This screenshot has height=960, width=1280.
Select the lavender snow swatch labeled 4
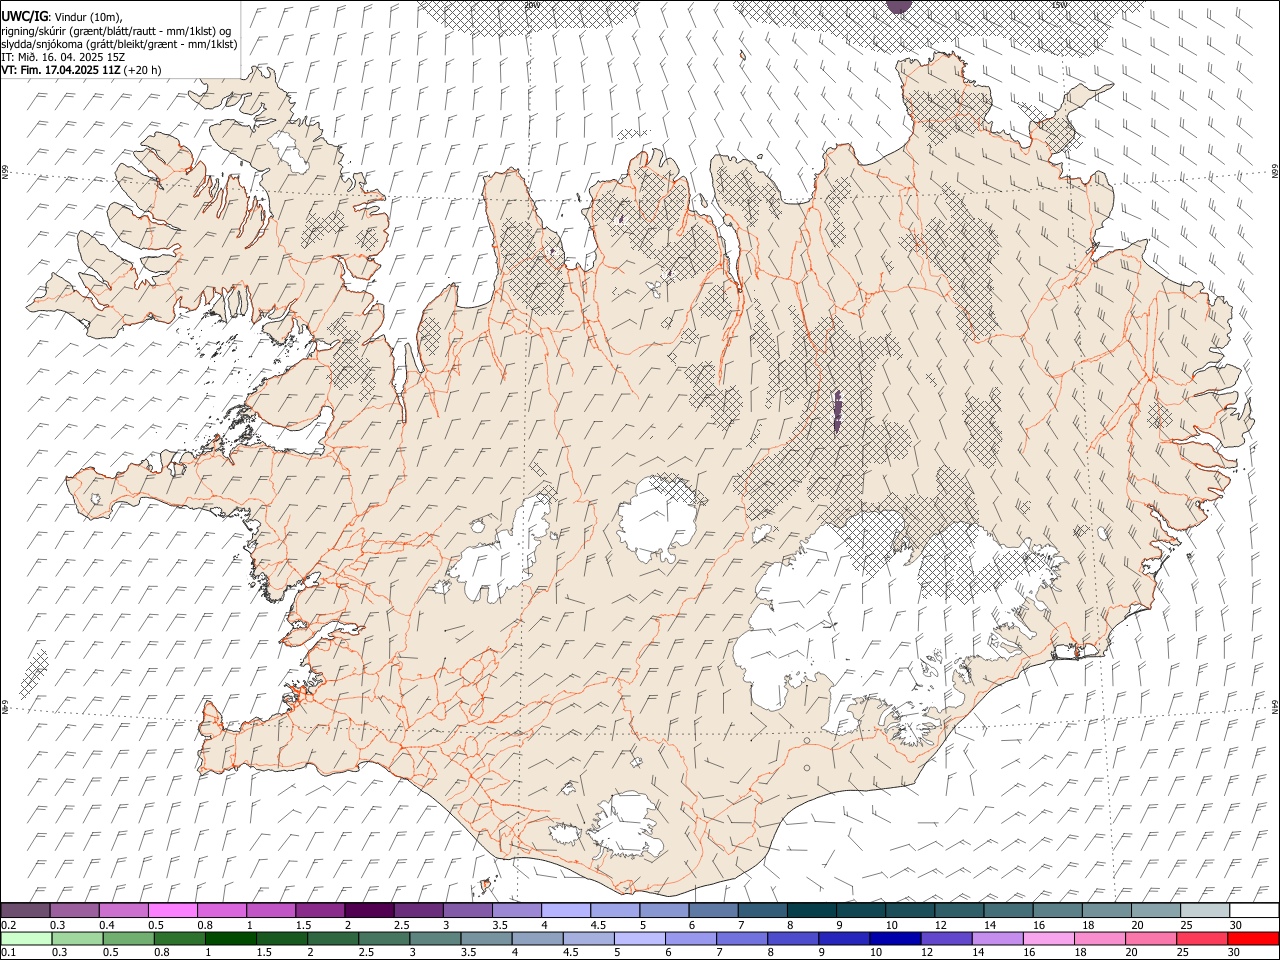[567, 910]
